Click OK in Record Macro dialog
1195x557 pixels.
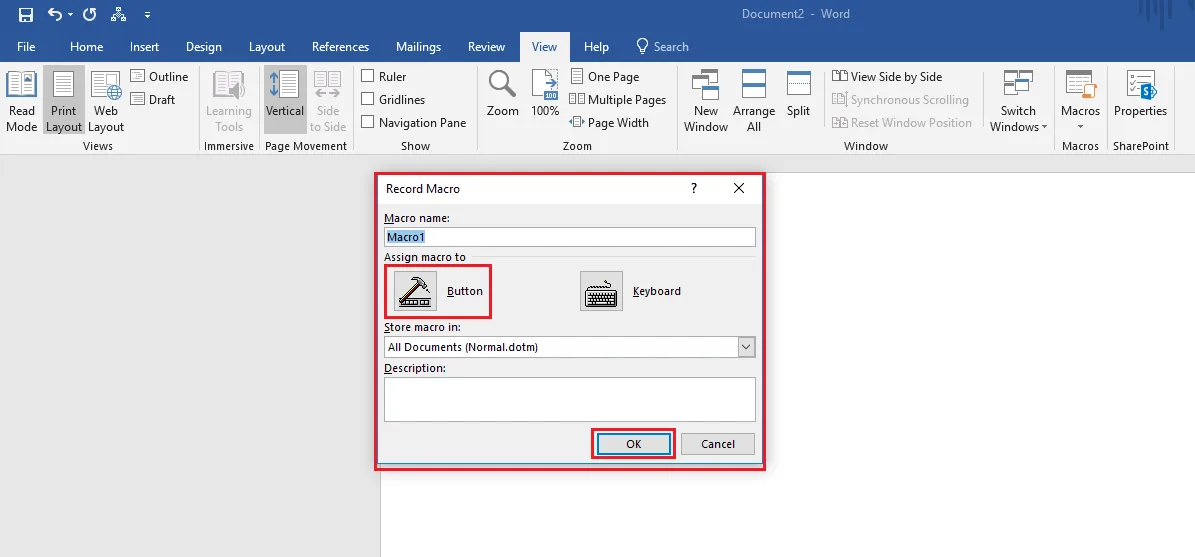pos(633,443)
